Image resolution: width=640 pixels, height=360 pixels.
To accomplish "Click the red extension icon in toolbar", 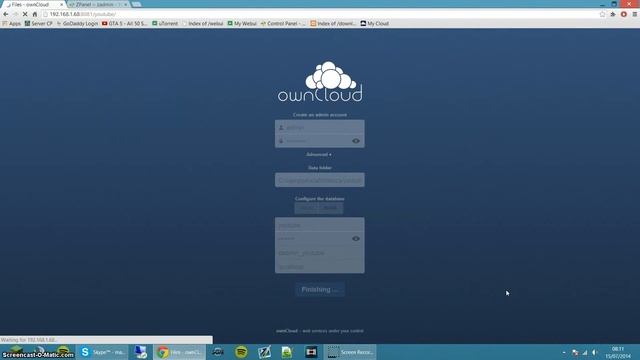I will pos(624,14).
